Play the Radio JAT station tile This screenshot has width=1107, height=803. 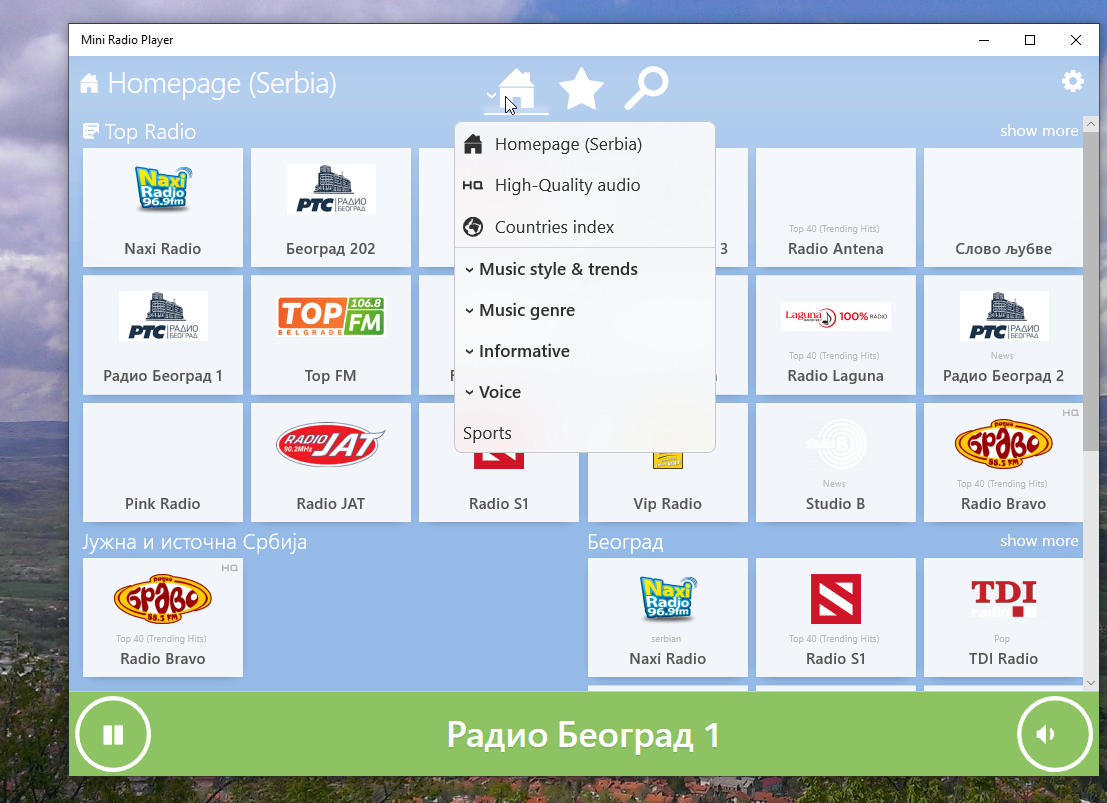pos(331,463)
